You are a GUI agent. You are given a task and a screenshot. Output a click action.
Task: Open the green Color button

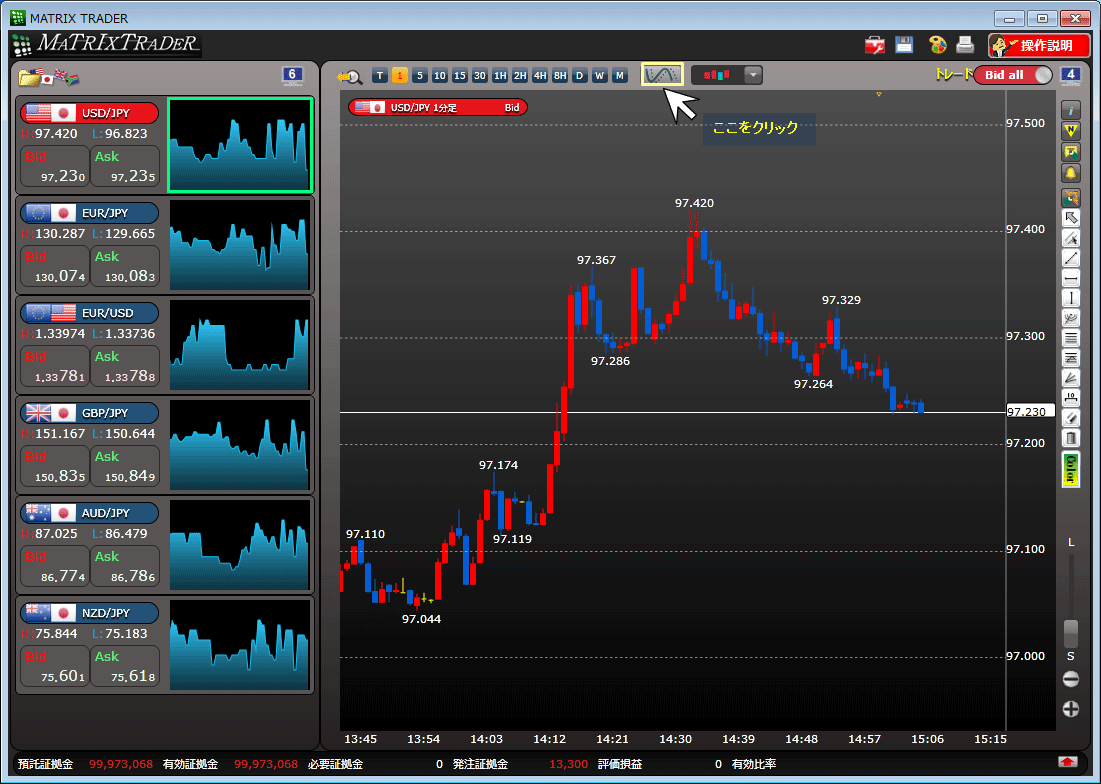pyautogui.click(x=1070, y=470)
